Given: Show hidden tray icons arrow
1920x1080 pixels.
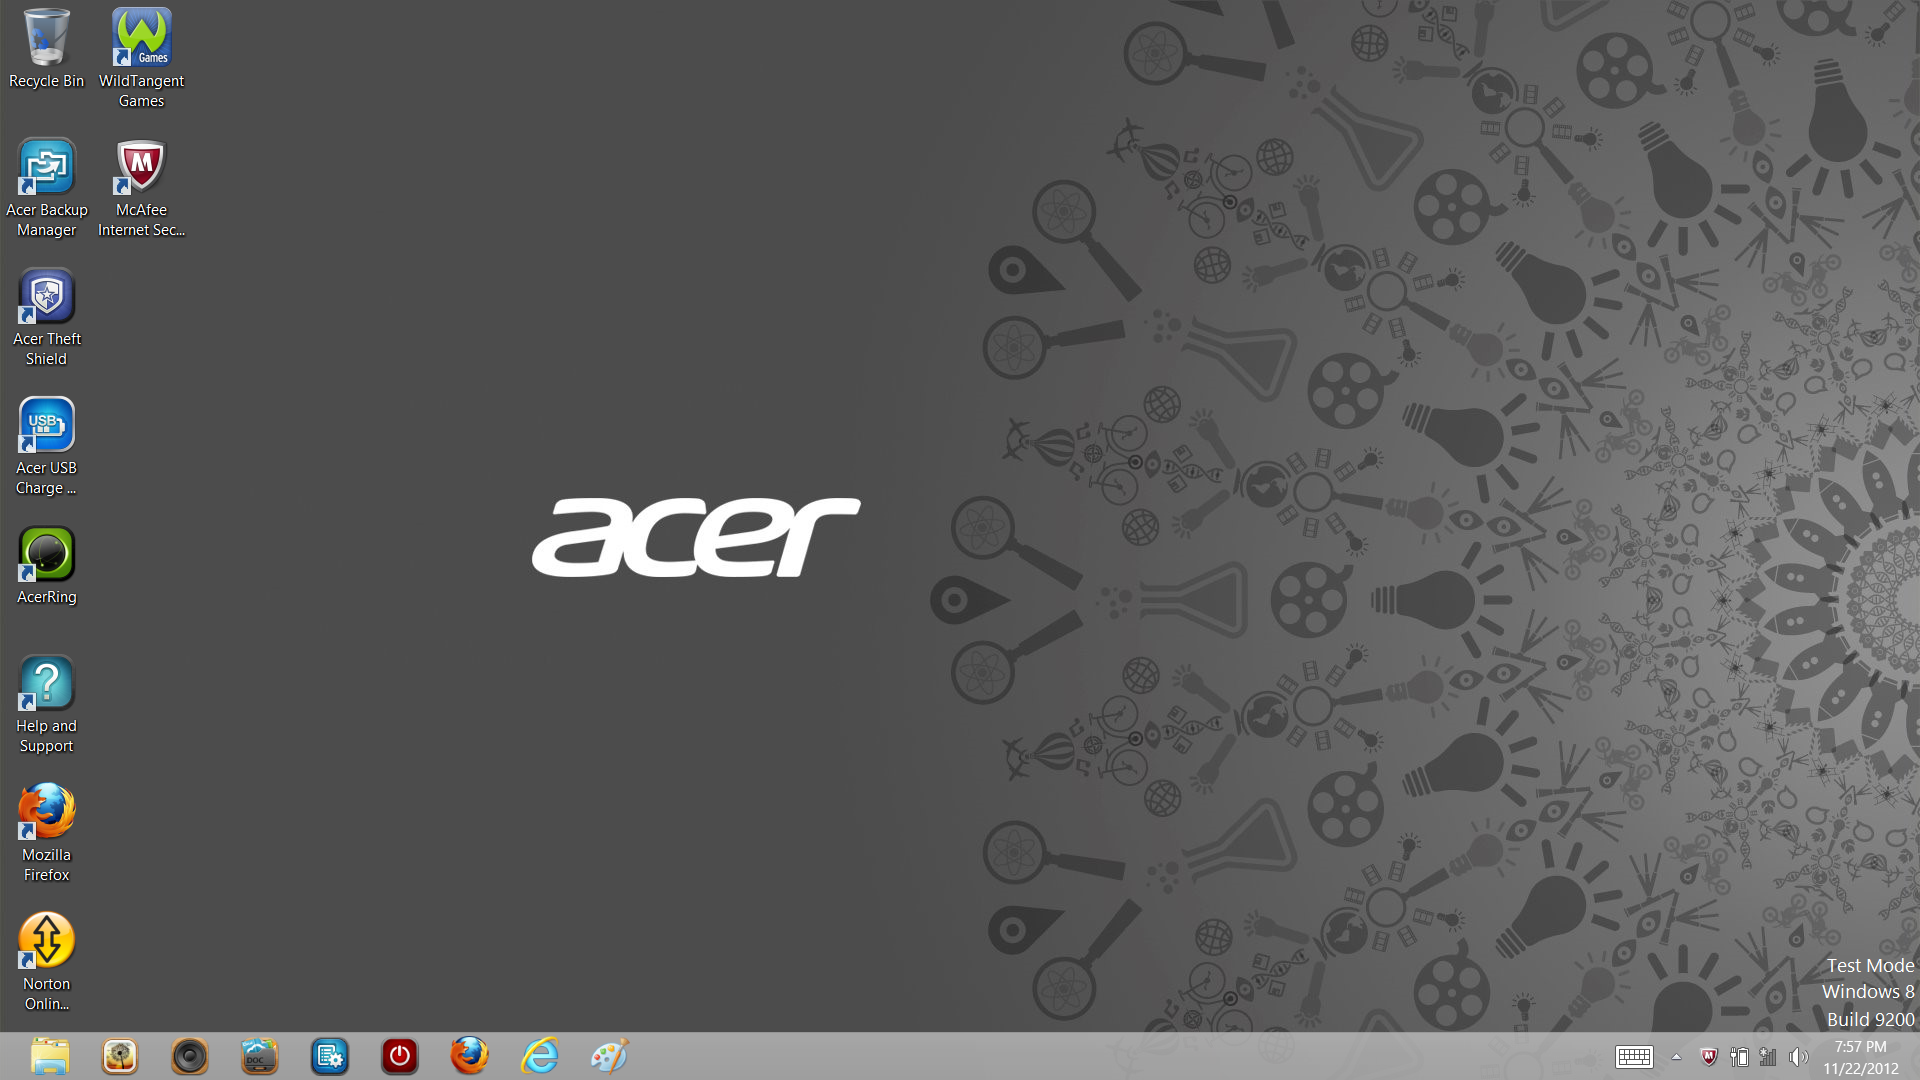Looking at the screenshot, I should pos(1677,1057).
